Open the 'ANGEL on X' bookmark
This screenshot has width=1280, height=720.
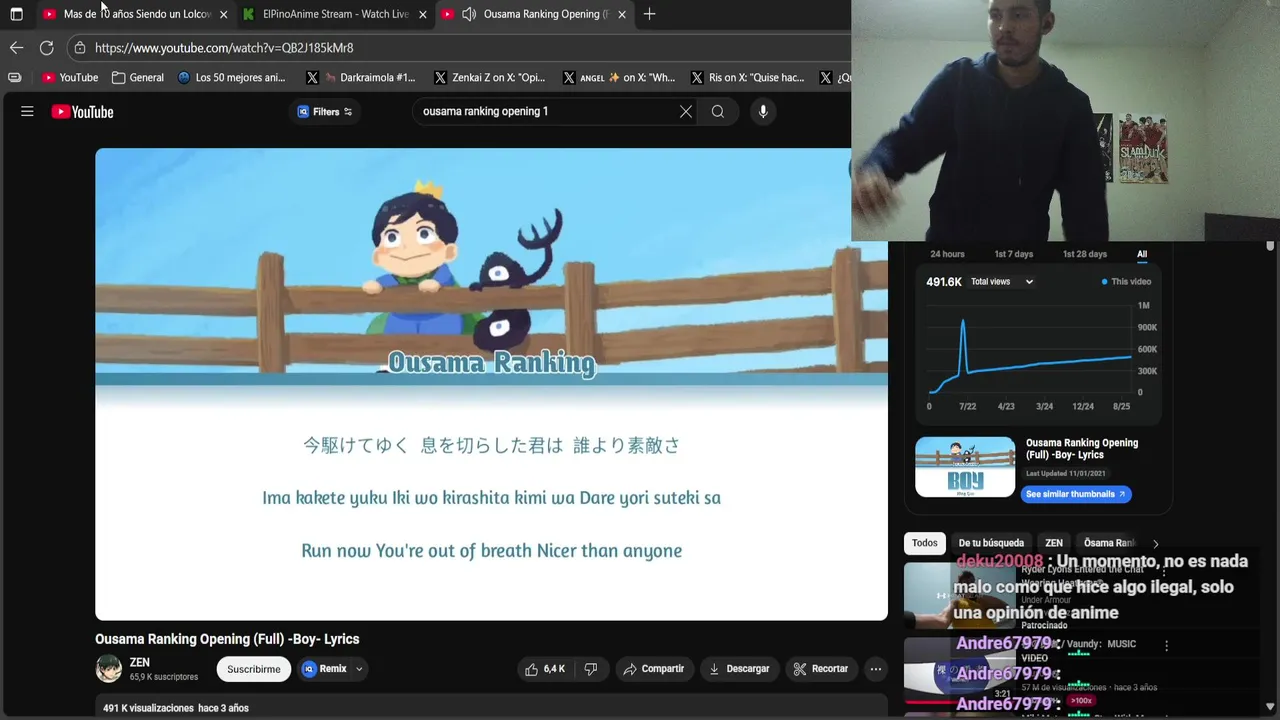619,77
